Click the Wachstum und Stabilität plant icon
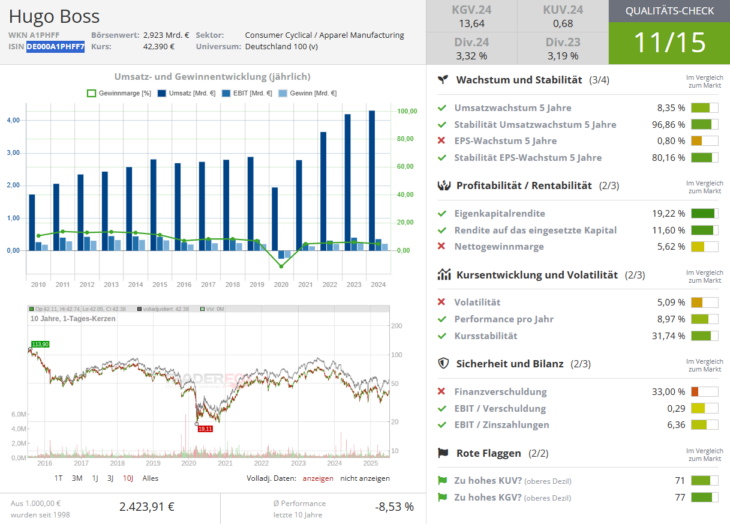 [x=443, y=80]
